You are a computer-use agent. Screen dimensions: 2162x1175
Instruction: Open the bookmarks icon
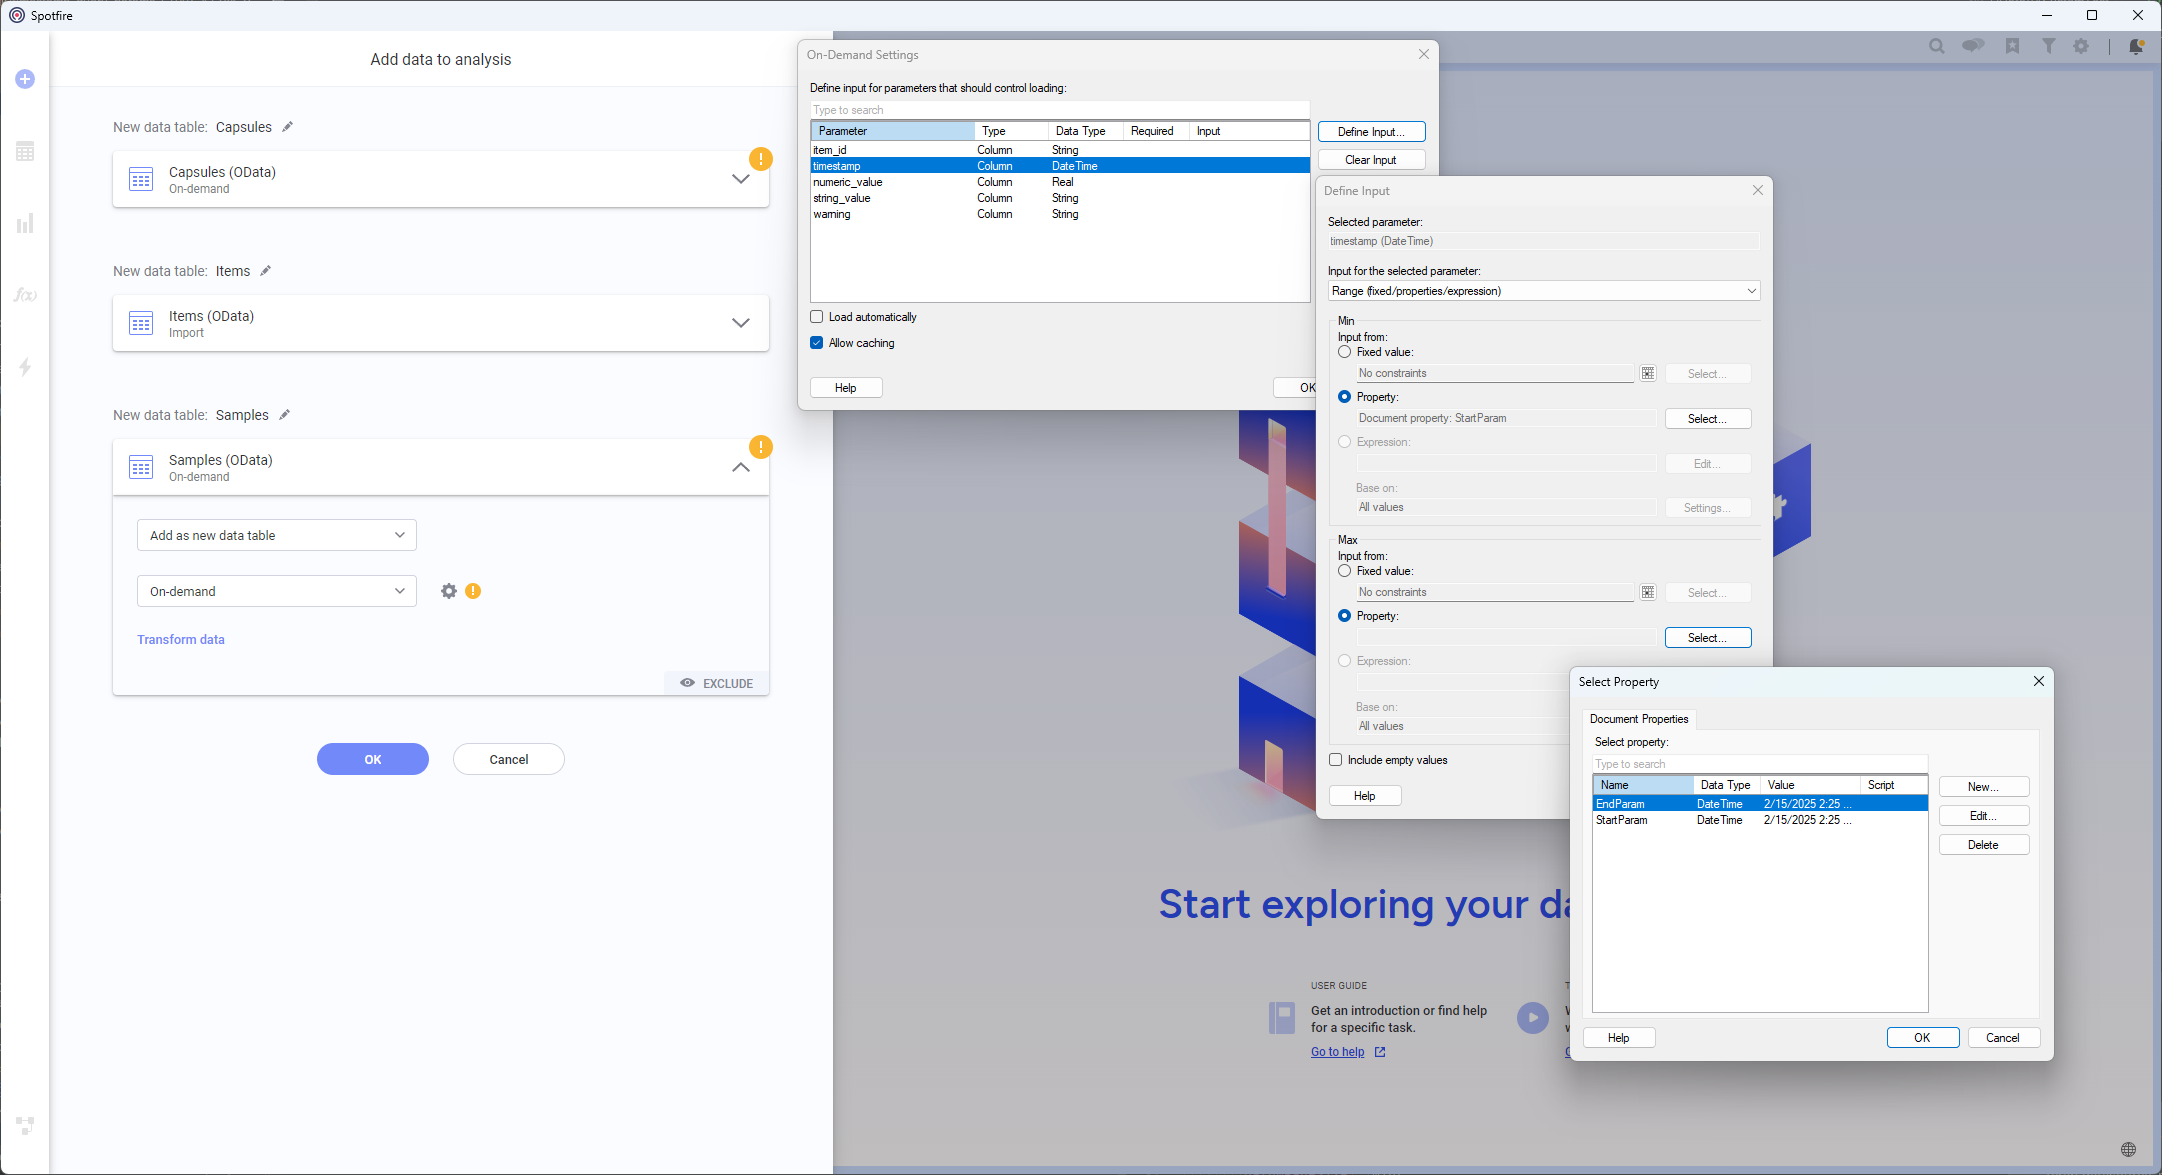pyautogui.click(x=2012, y=46)
